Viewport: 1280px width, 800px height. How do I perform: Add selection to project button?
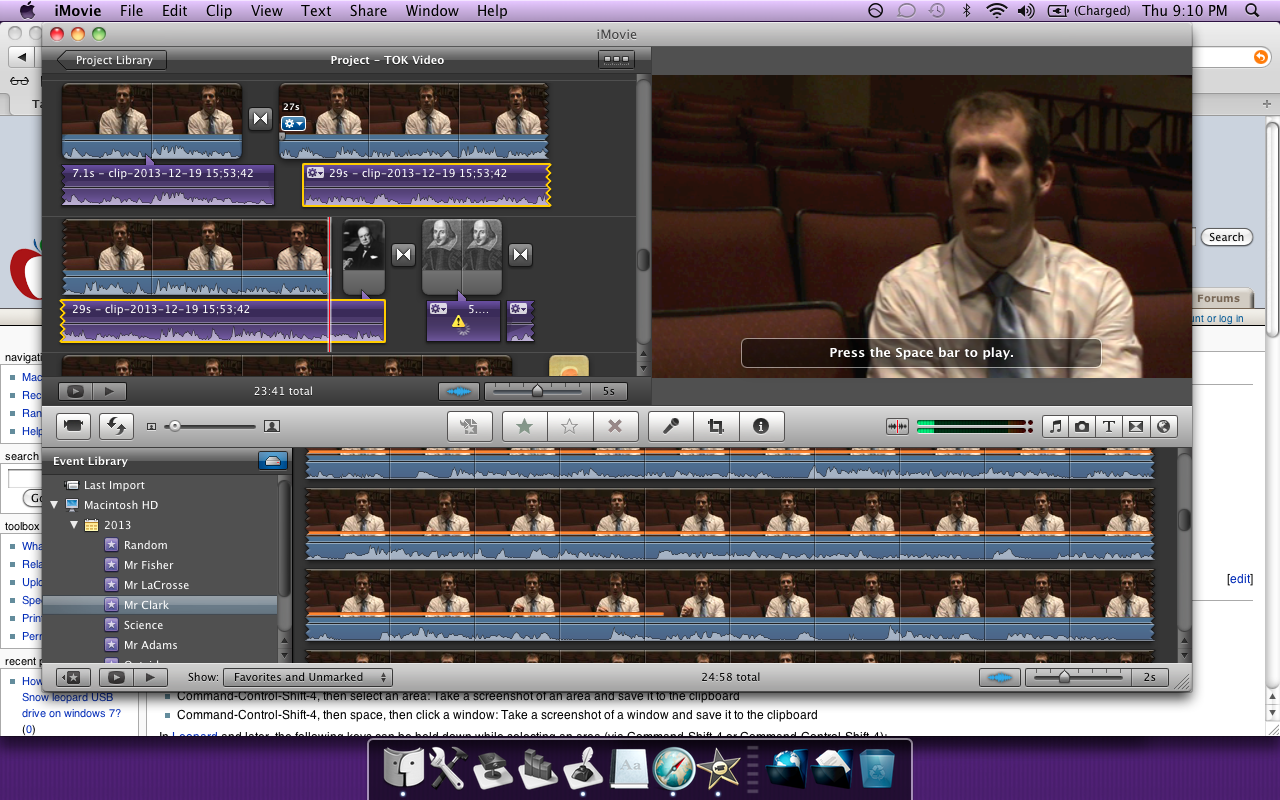click(x=470, y=426)
